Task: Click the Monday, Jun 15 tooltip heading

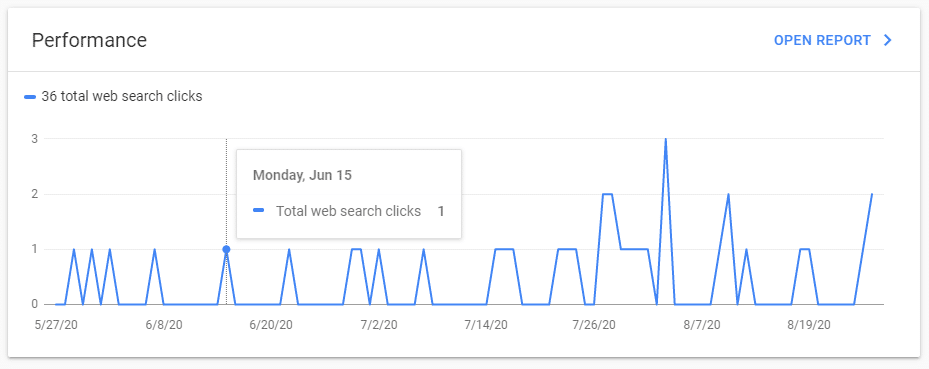Action: click(302, 175)
